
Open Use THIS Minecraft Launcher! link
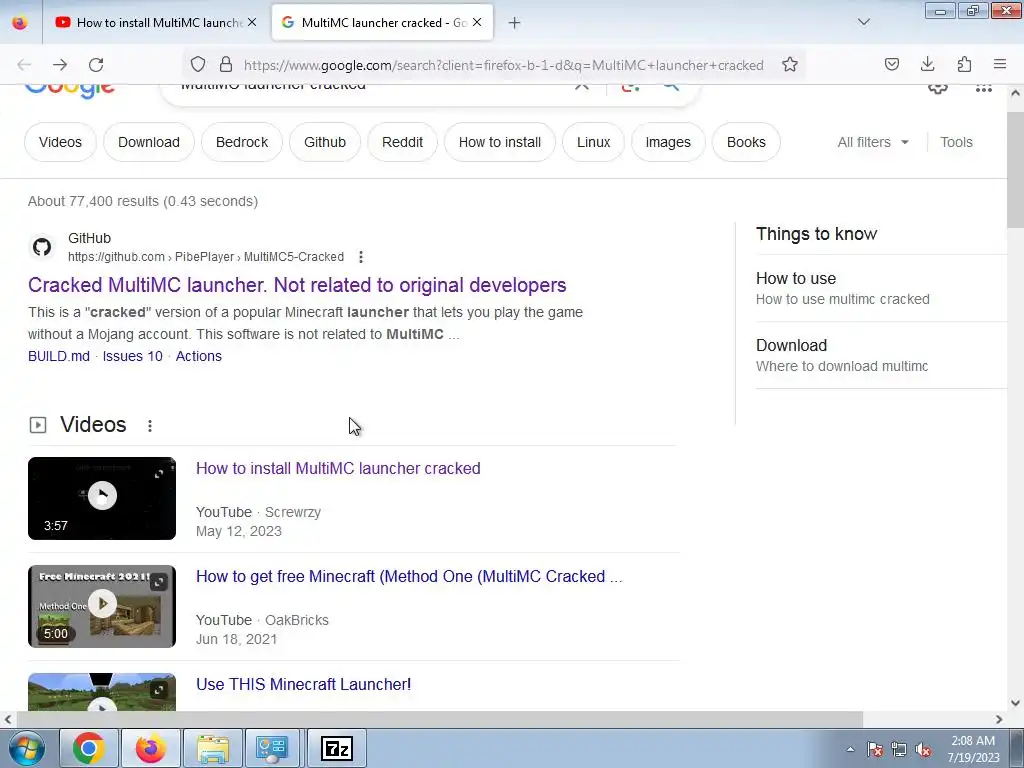[x=304, y=684]
